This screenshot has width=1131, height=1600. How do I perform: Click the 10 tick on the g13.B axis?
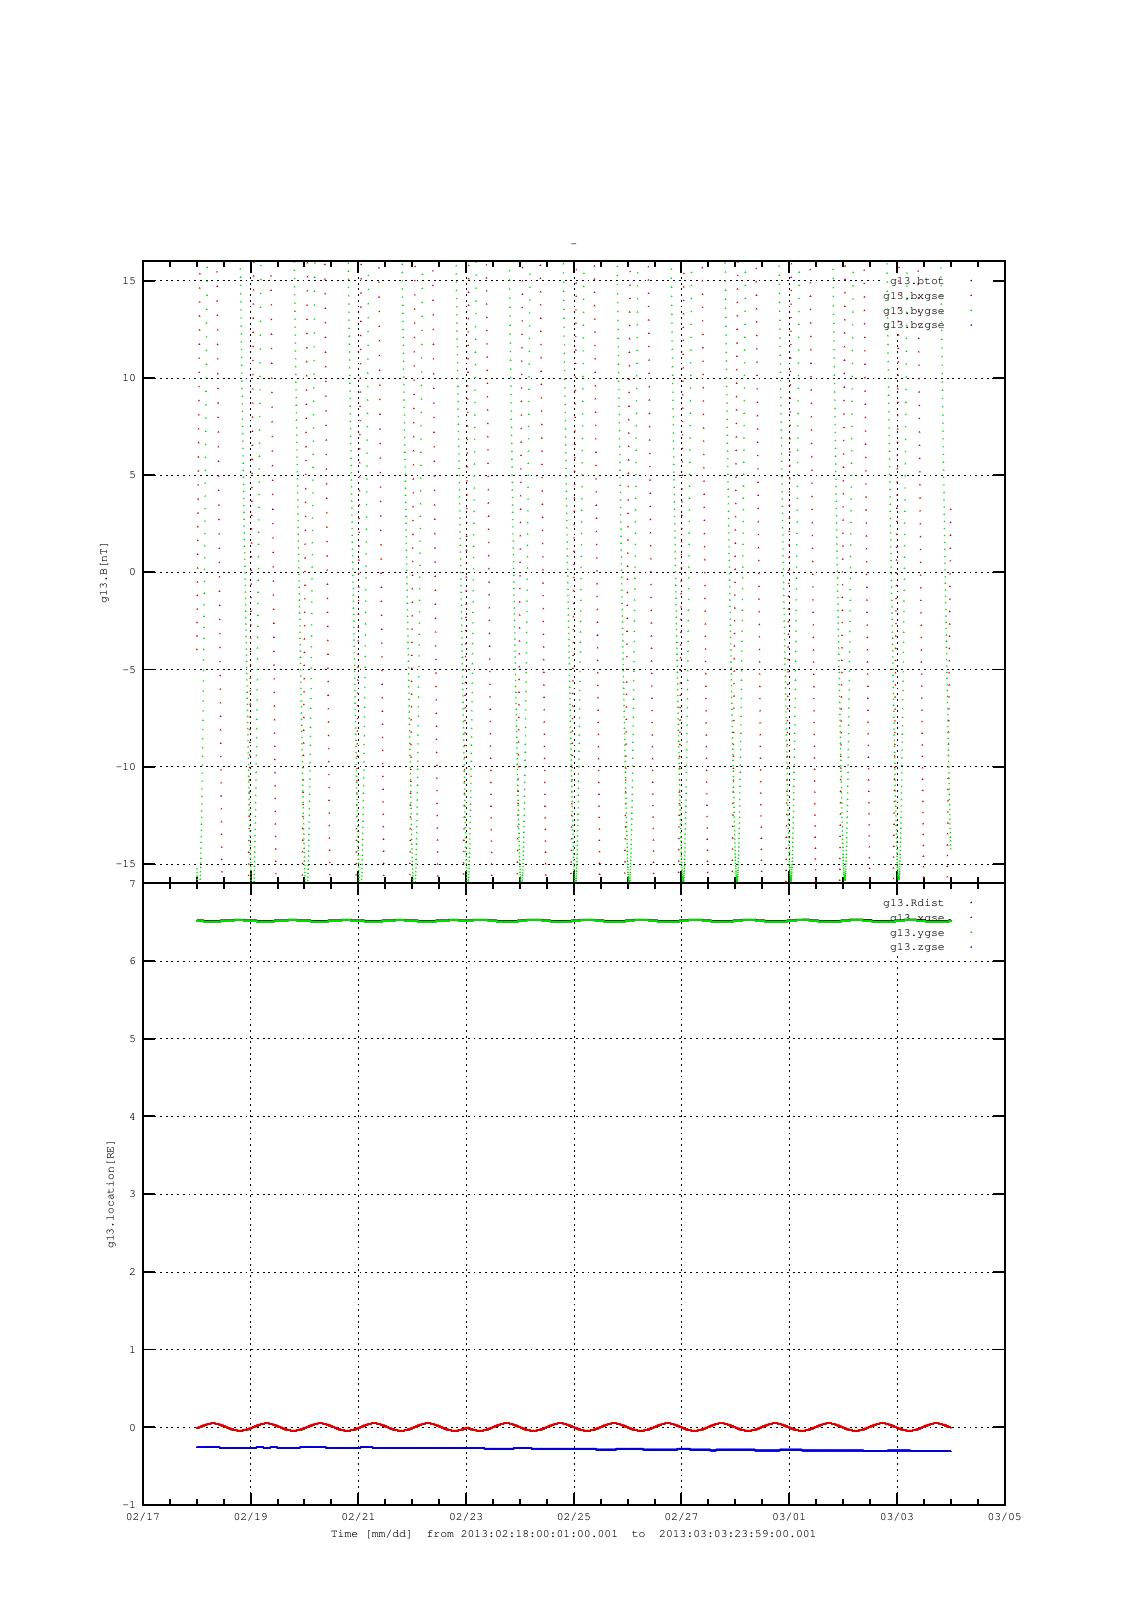pyautogui.click(x=129, y=378)
